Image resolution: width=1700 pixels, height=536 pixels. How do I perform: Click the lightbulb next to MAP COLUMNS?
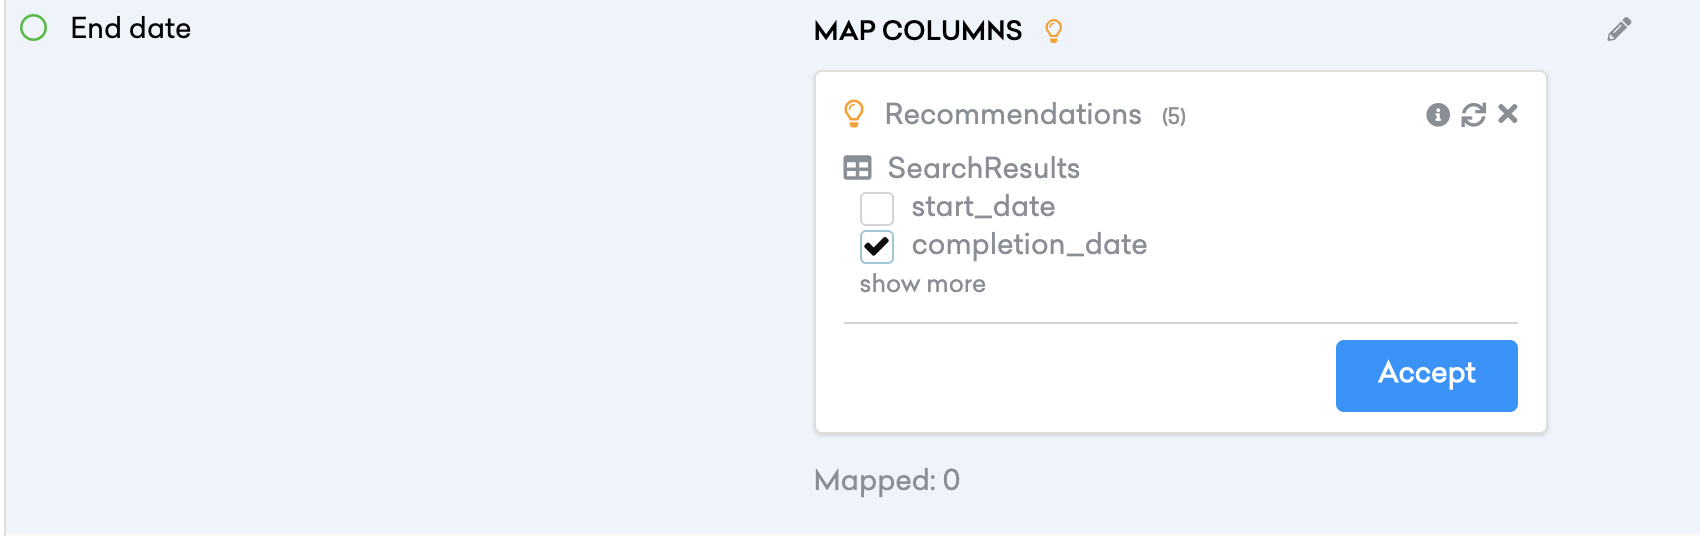click(x=1053, y=31)
